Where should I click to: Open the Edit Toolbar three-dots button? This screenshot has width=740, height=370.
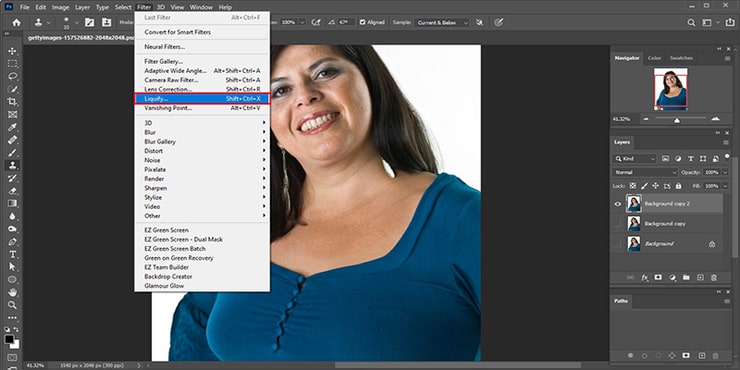click(x=12, y=318)
